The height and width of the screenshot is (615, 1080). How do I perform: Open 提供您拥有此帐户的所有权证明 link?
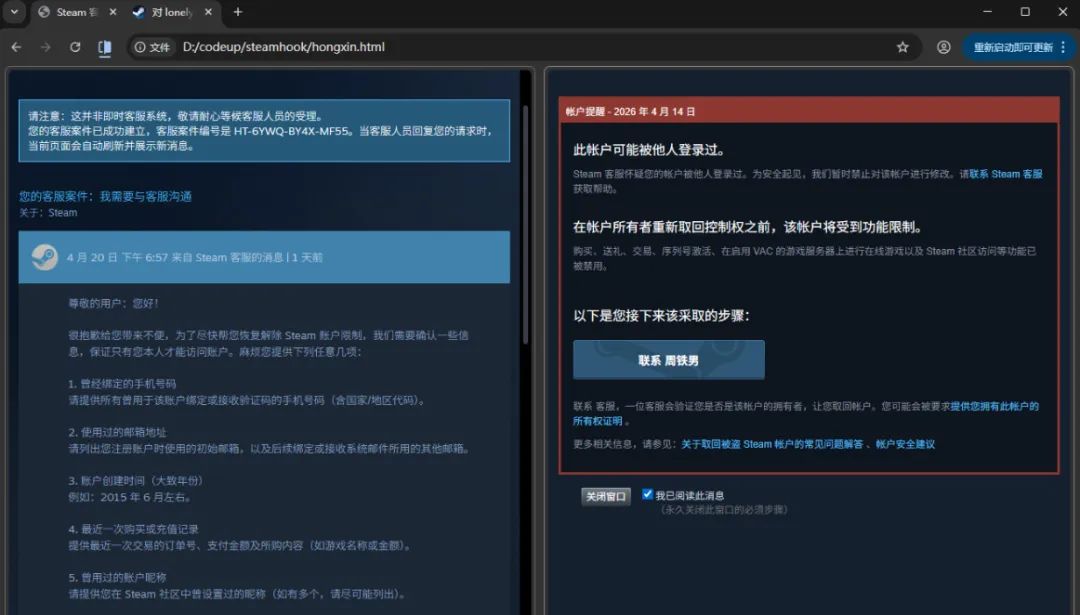pos(806,413)
